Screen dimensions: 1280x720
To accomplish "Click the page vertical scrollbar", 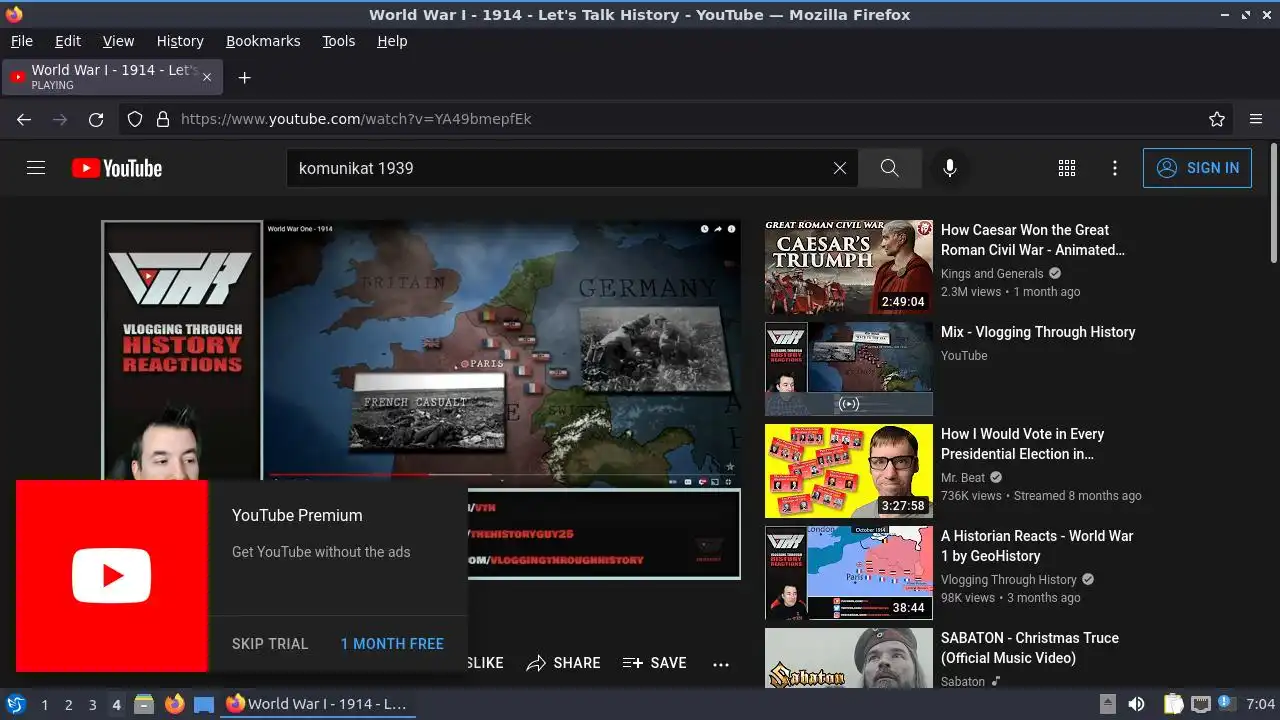I will [x=1273, y=205].
